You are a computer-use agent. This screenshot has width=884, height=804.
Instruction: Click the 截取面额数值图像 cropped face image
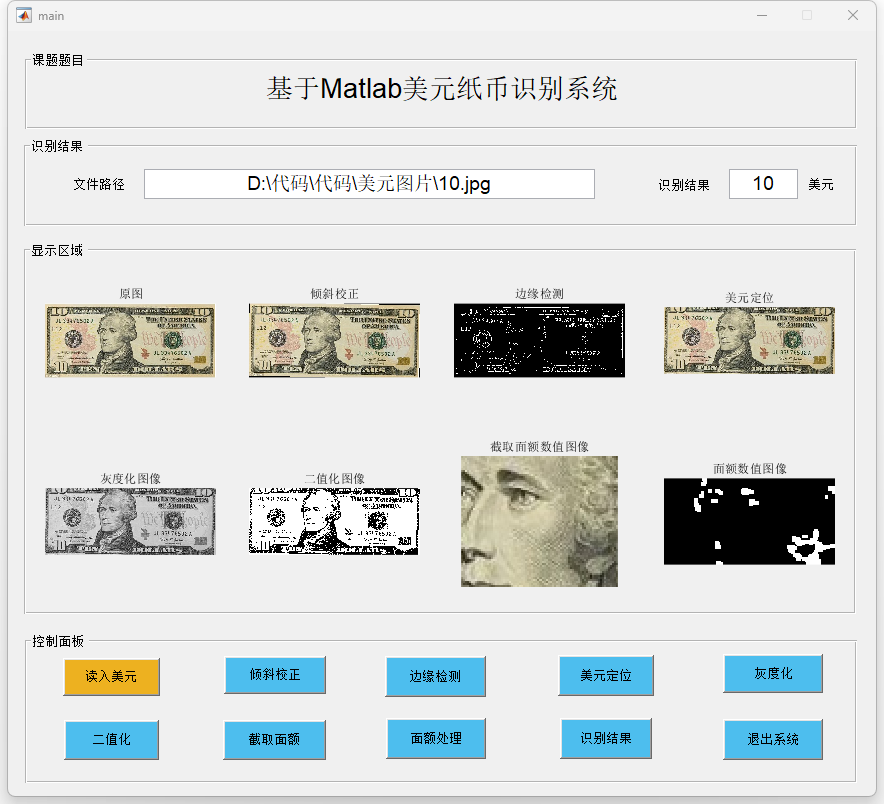[540, 522]
